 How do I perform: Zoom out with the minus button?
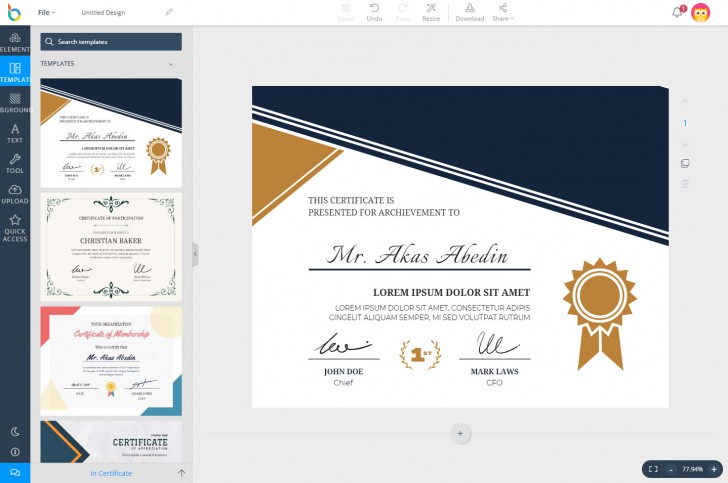click(x=671, y=469)
